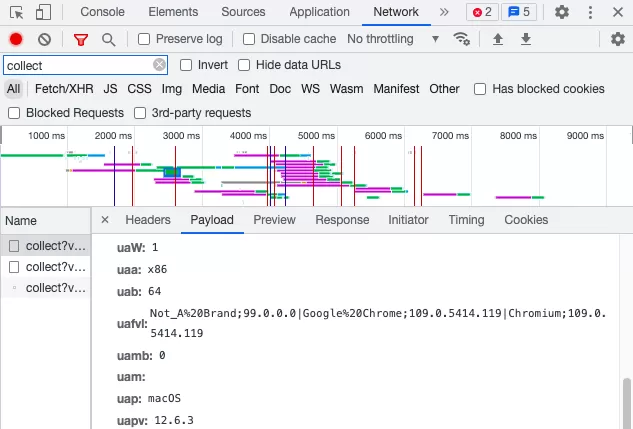Enable Disable cache checkbox

pyautogui.click(x=249, y=39)
